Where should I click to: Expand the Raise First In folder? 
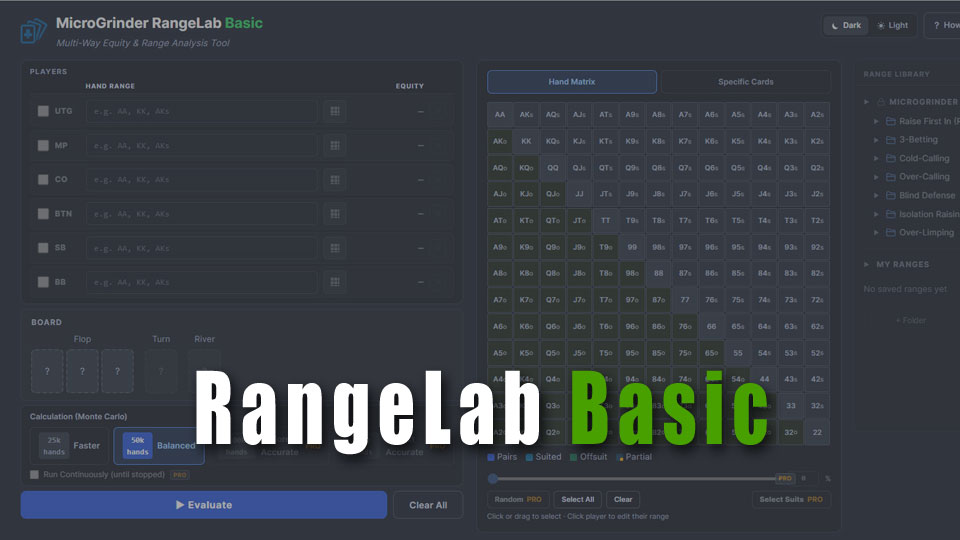click(876, 121)
